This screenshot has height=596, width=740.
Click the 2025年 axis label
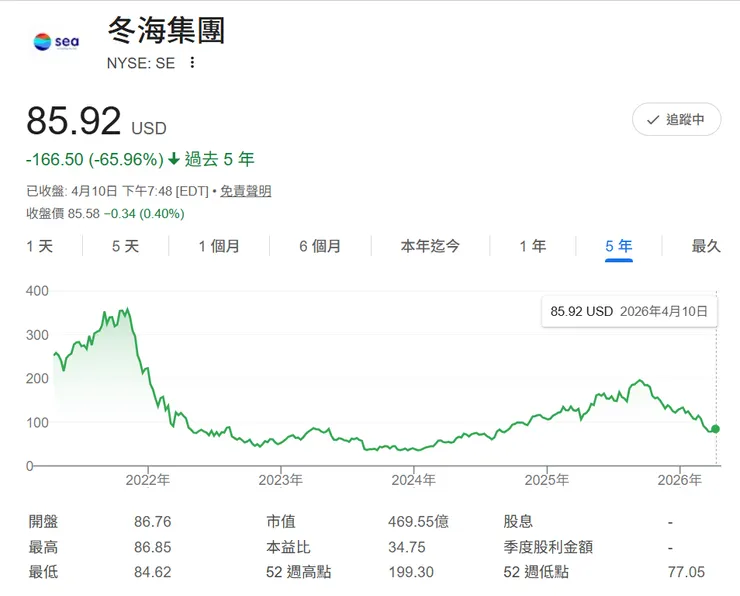(x=547, y=480)
